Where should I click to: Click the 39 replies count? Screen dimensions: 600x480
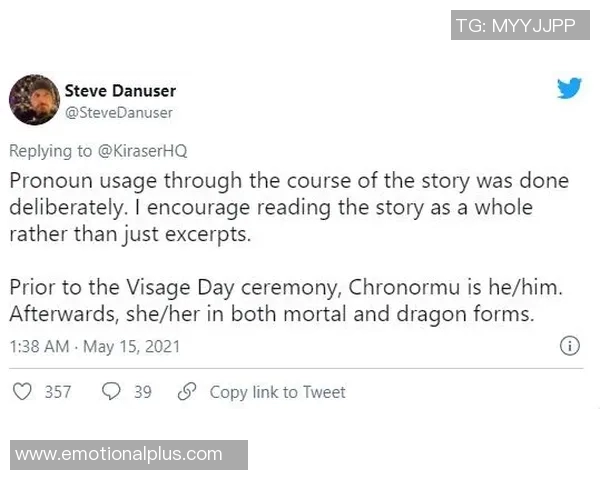click(x=142, y=392)
